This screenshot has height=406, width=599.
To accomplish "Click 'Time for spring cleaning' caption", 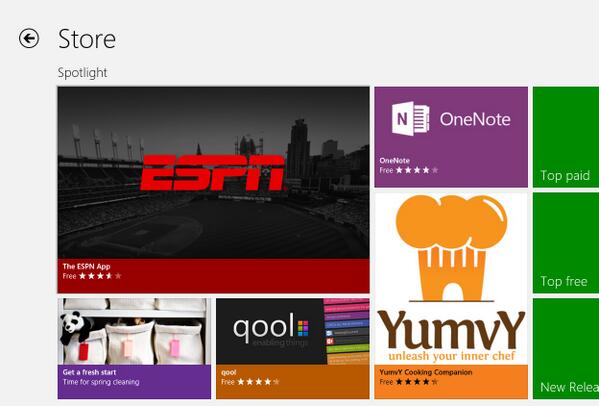I will 101,382.
